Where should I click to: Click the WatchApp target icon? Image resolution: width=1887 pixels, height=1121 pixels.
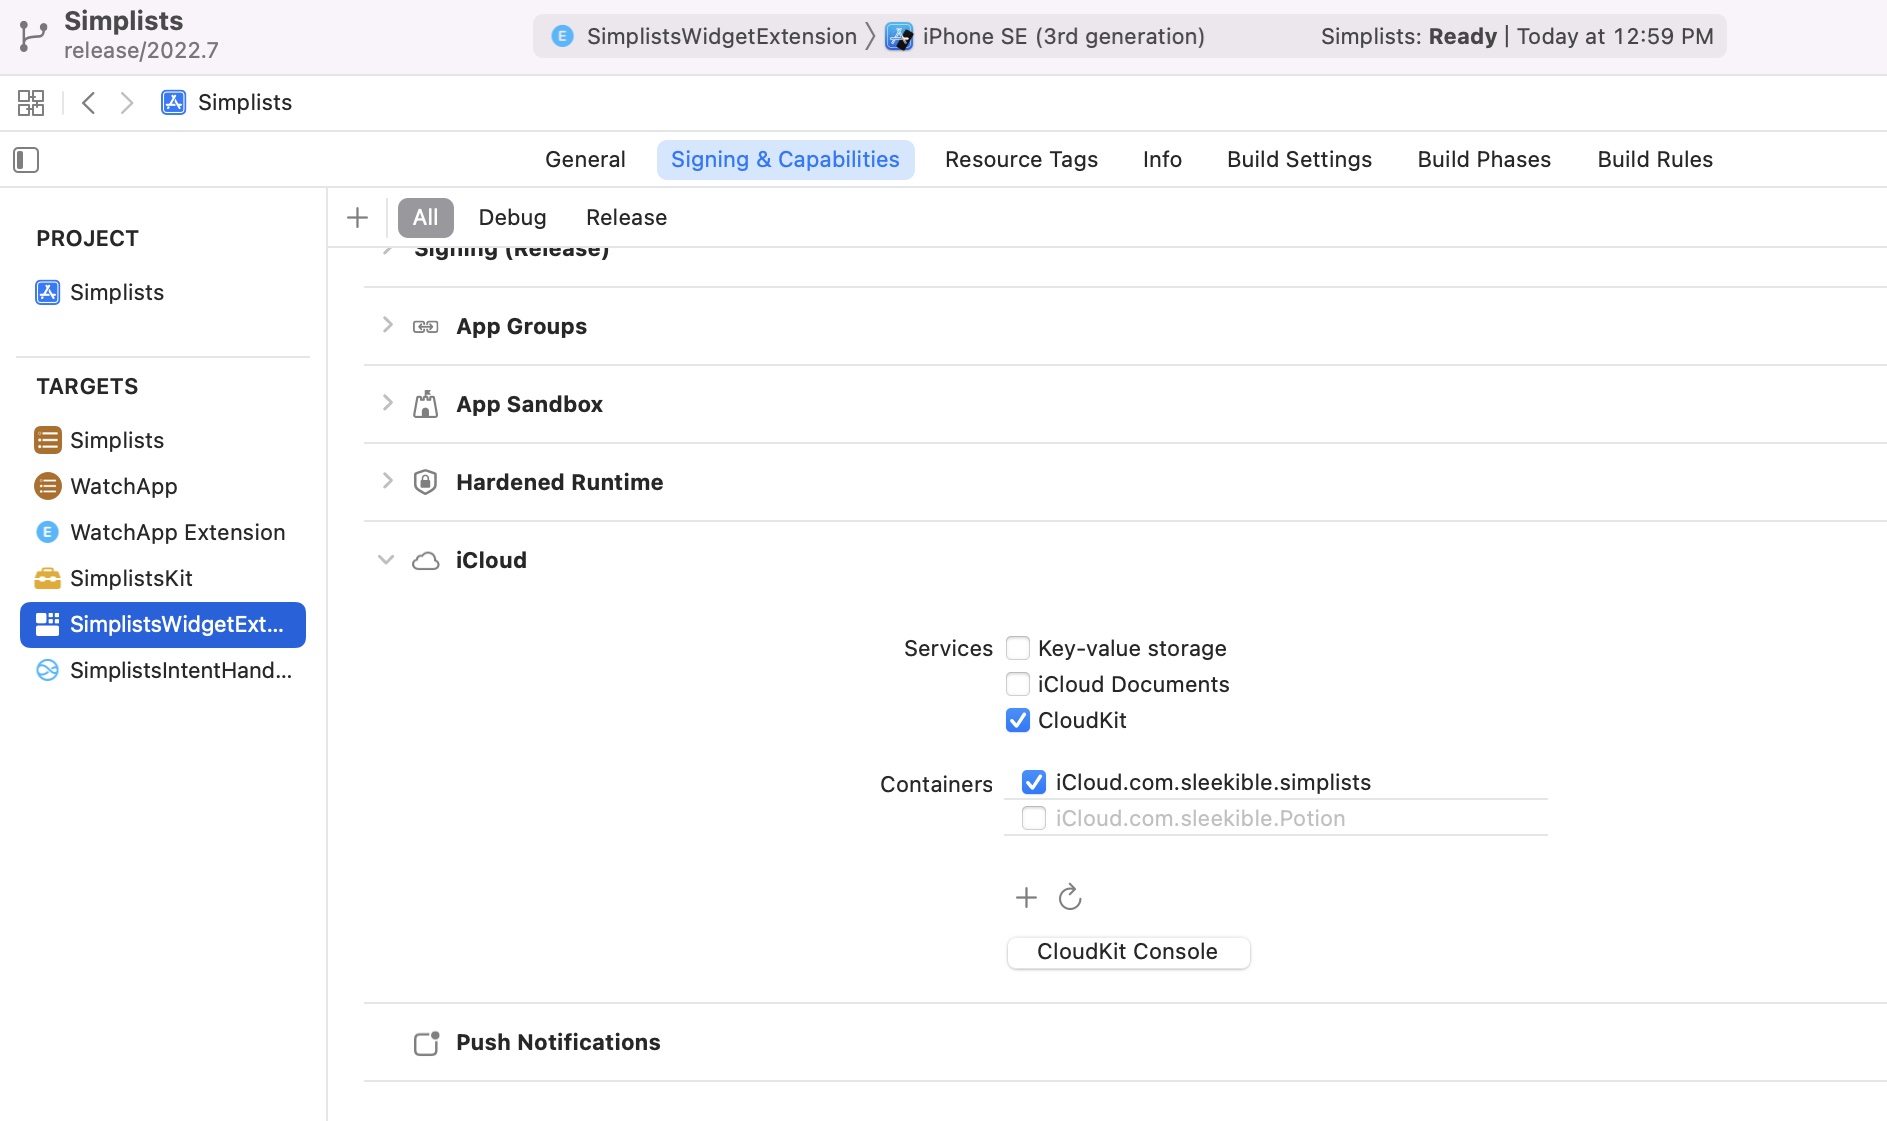(x=48, y=486)
